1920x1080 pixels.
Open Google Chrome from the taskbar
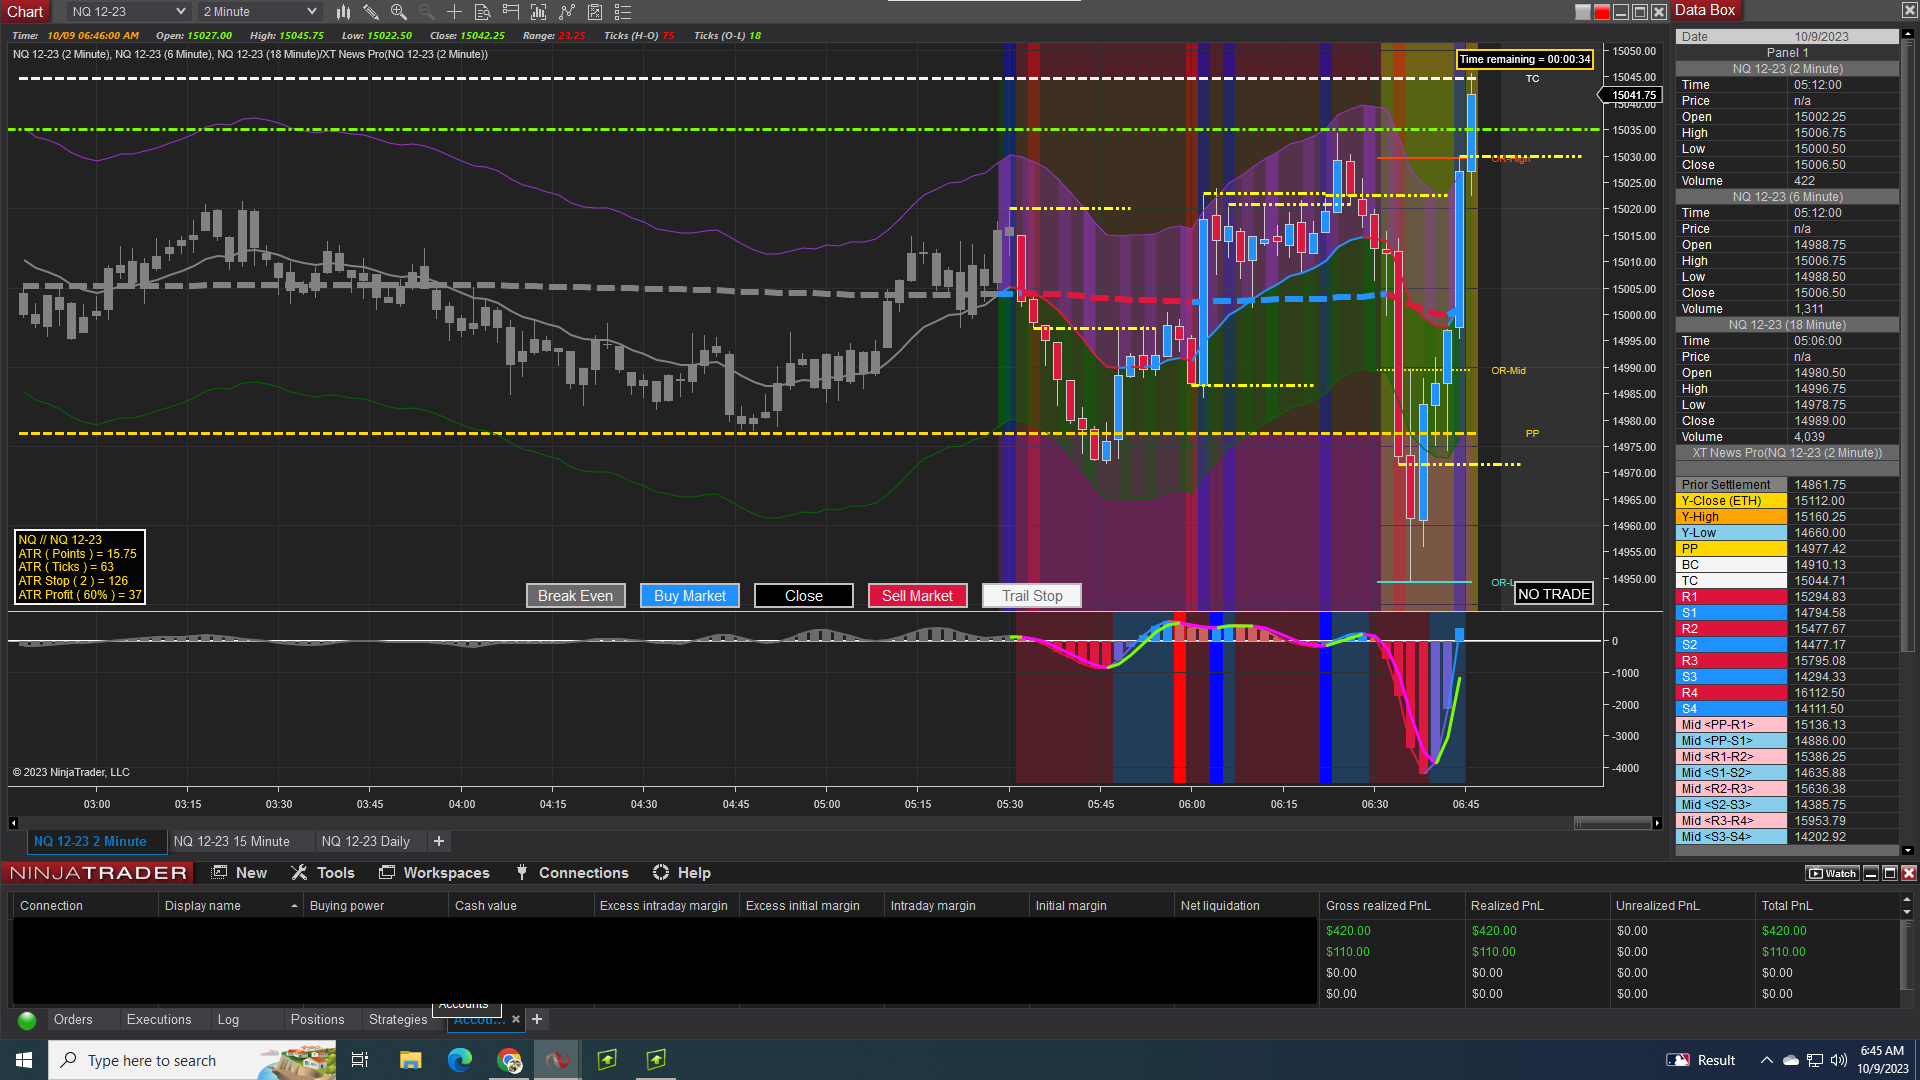pos(509,1060)
